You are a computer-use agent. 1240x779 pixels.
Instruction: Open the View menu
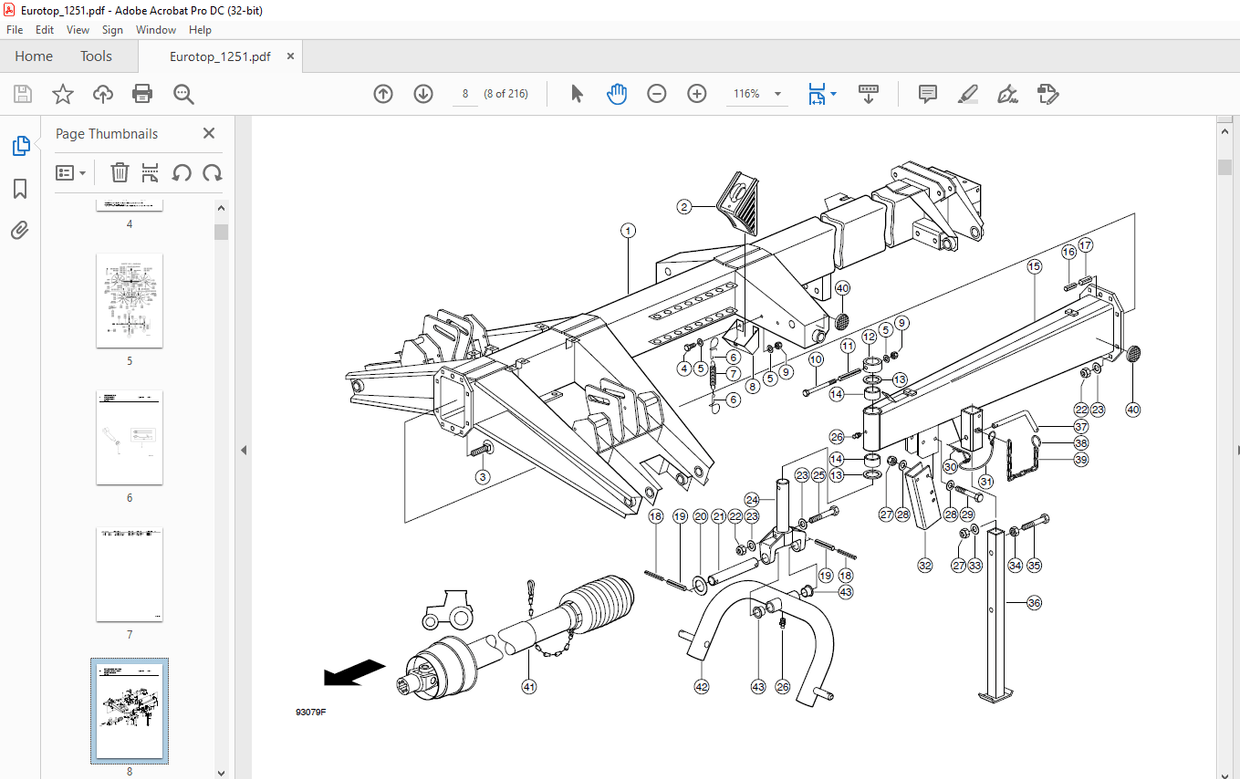coord(77,29)
